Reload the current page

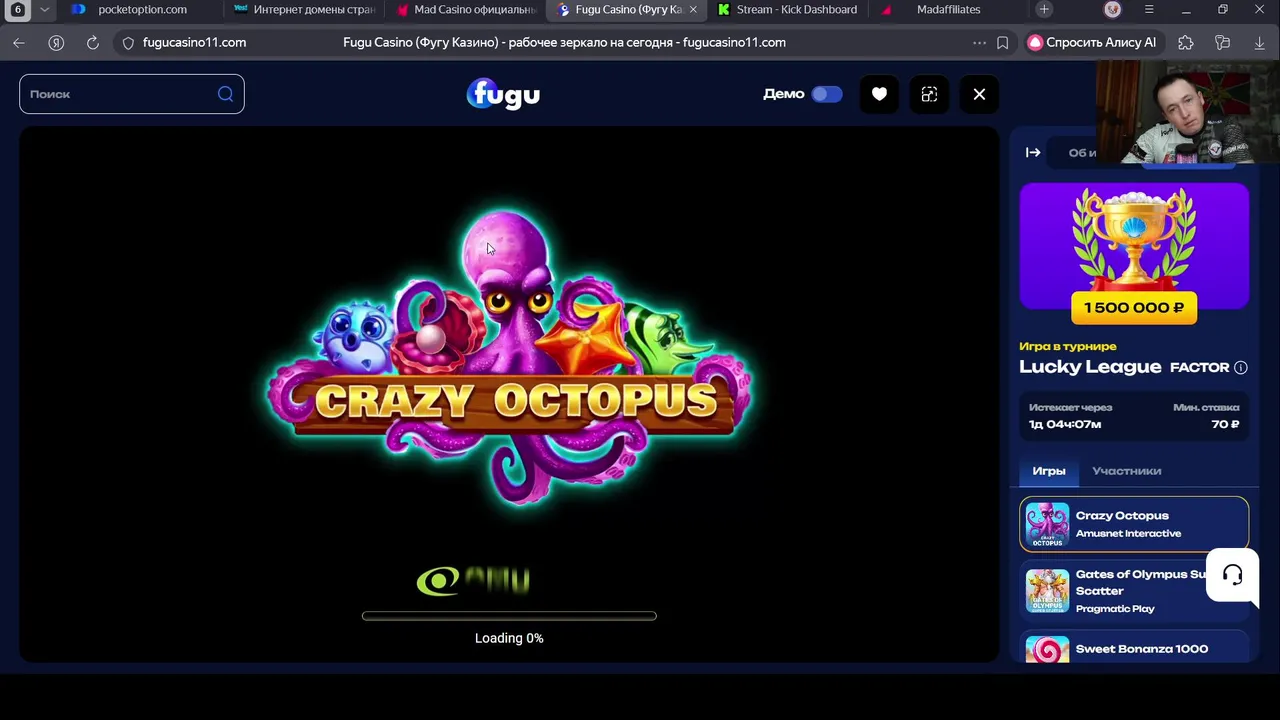[x=93, y=43]
